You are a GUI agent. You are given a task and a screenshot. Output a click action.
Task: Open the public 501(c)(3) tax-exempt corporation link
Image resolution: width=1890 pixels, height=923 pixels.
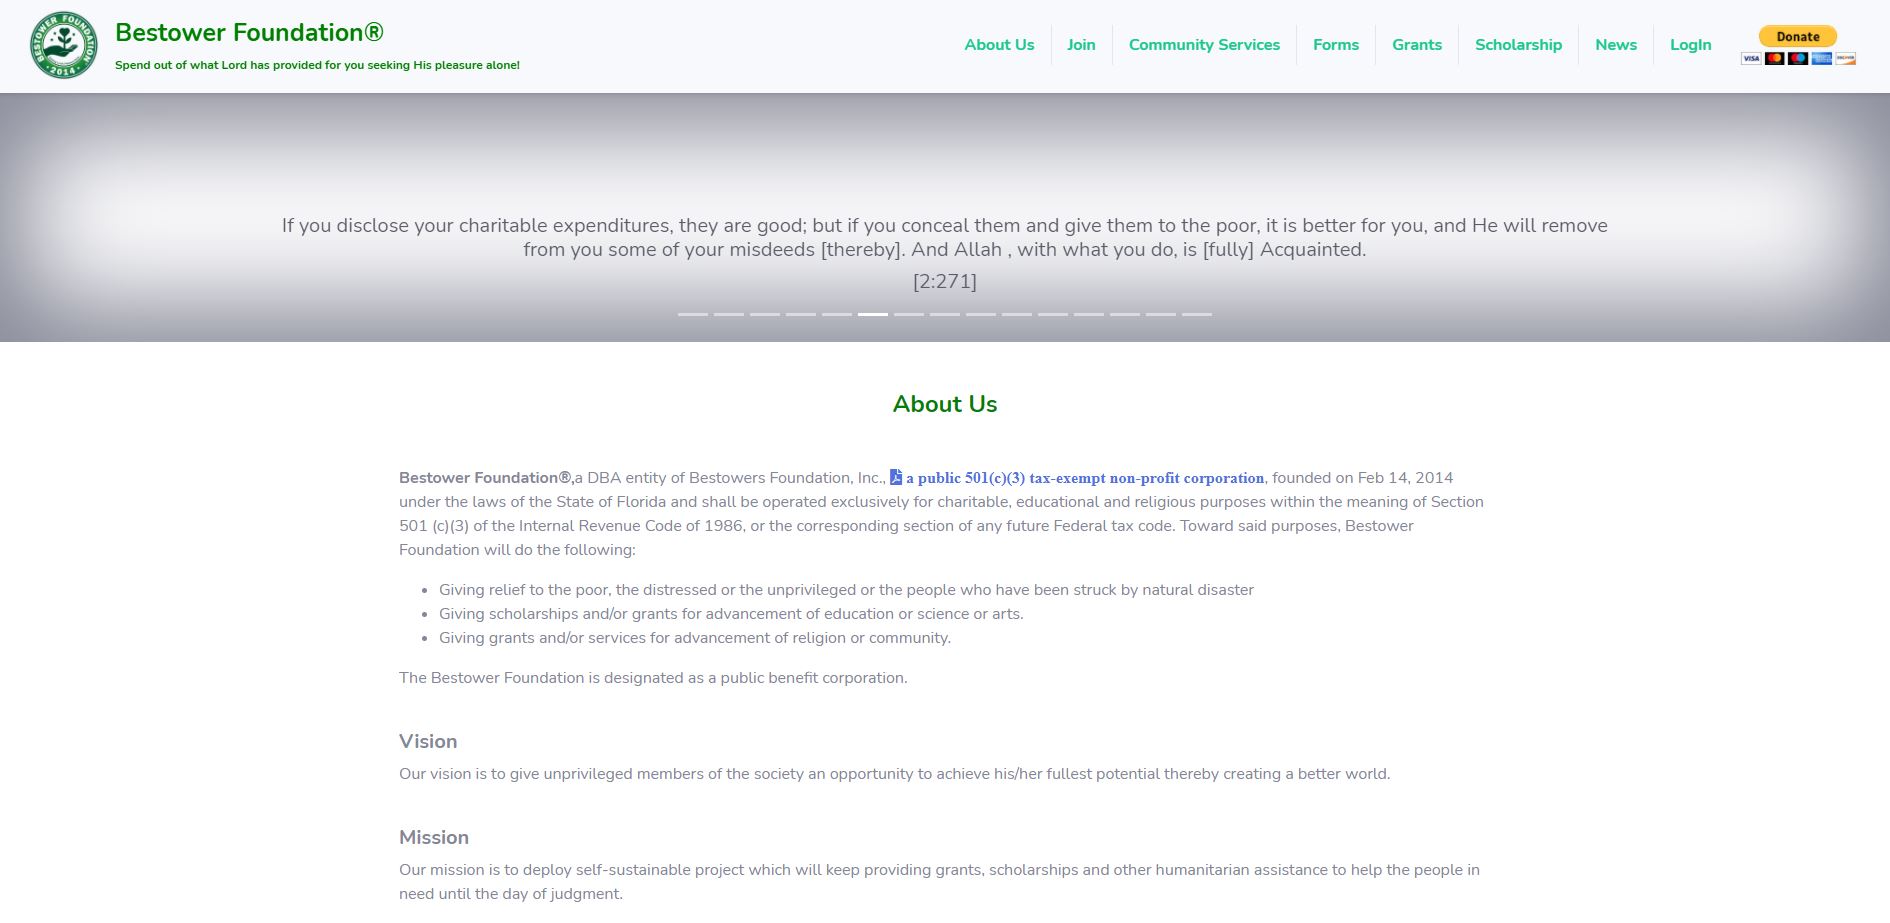[1085, 478]
